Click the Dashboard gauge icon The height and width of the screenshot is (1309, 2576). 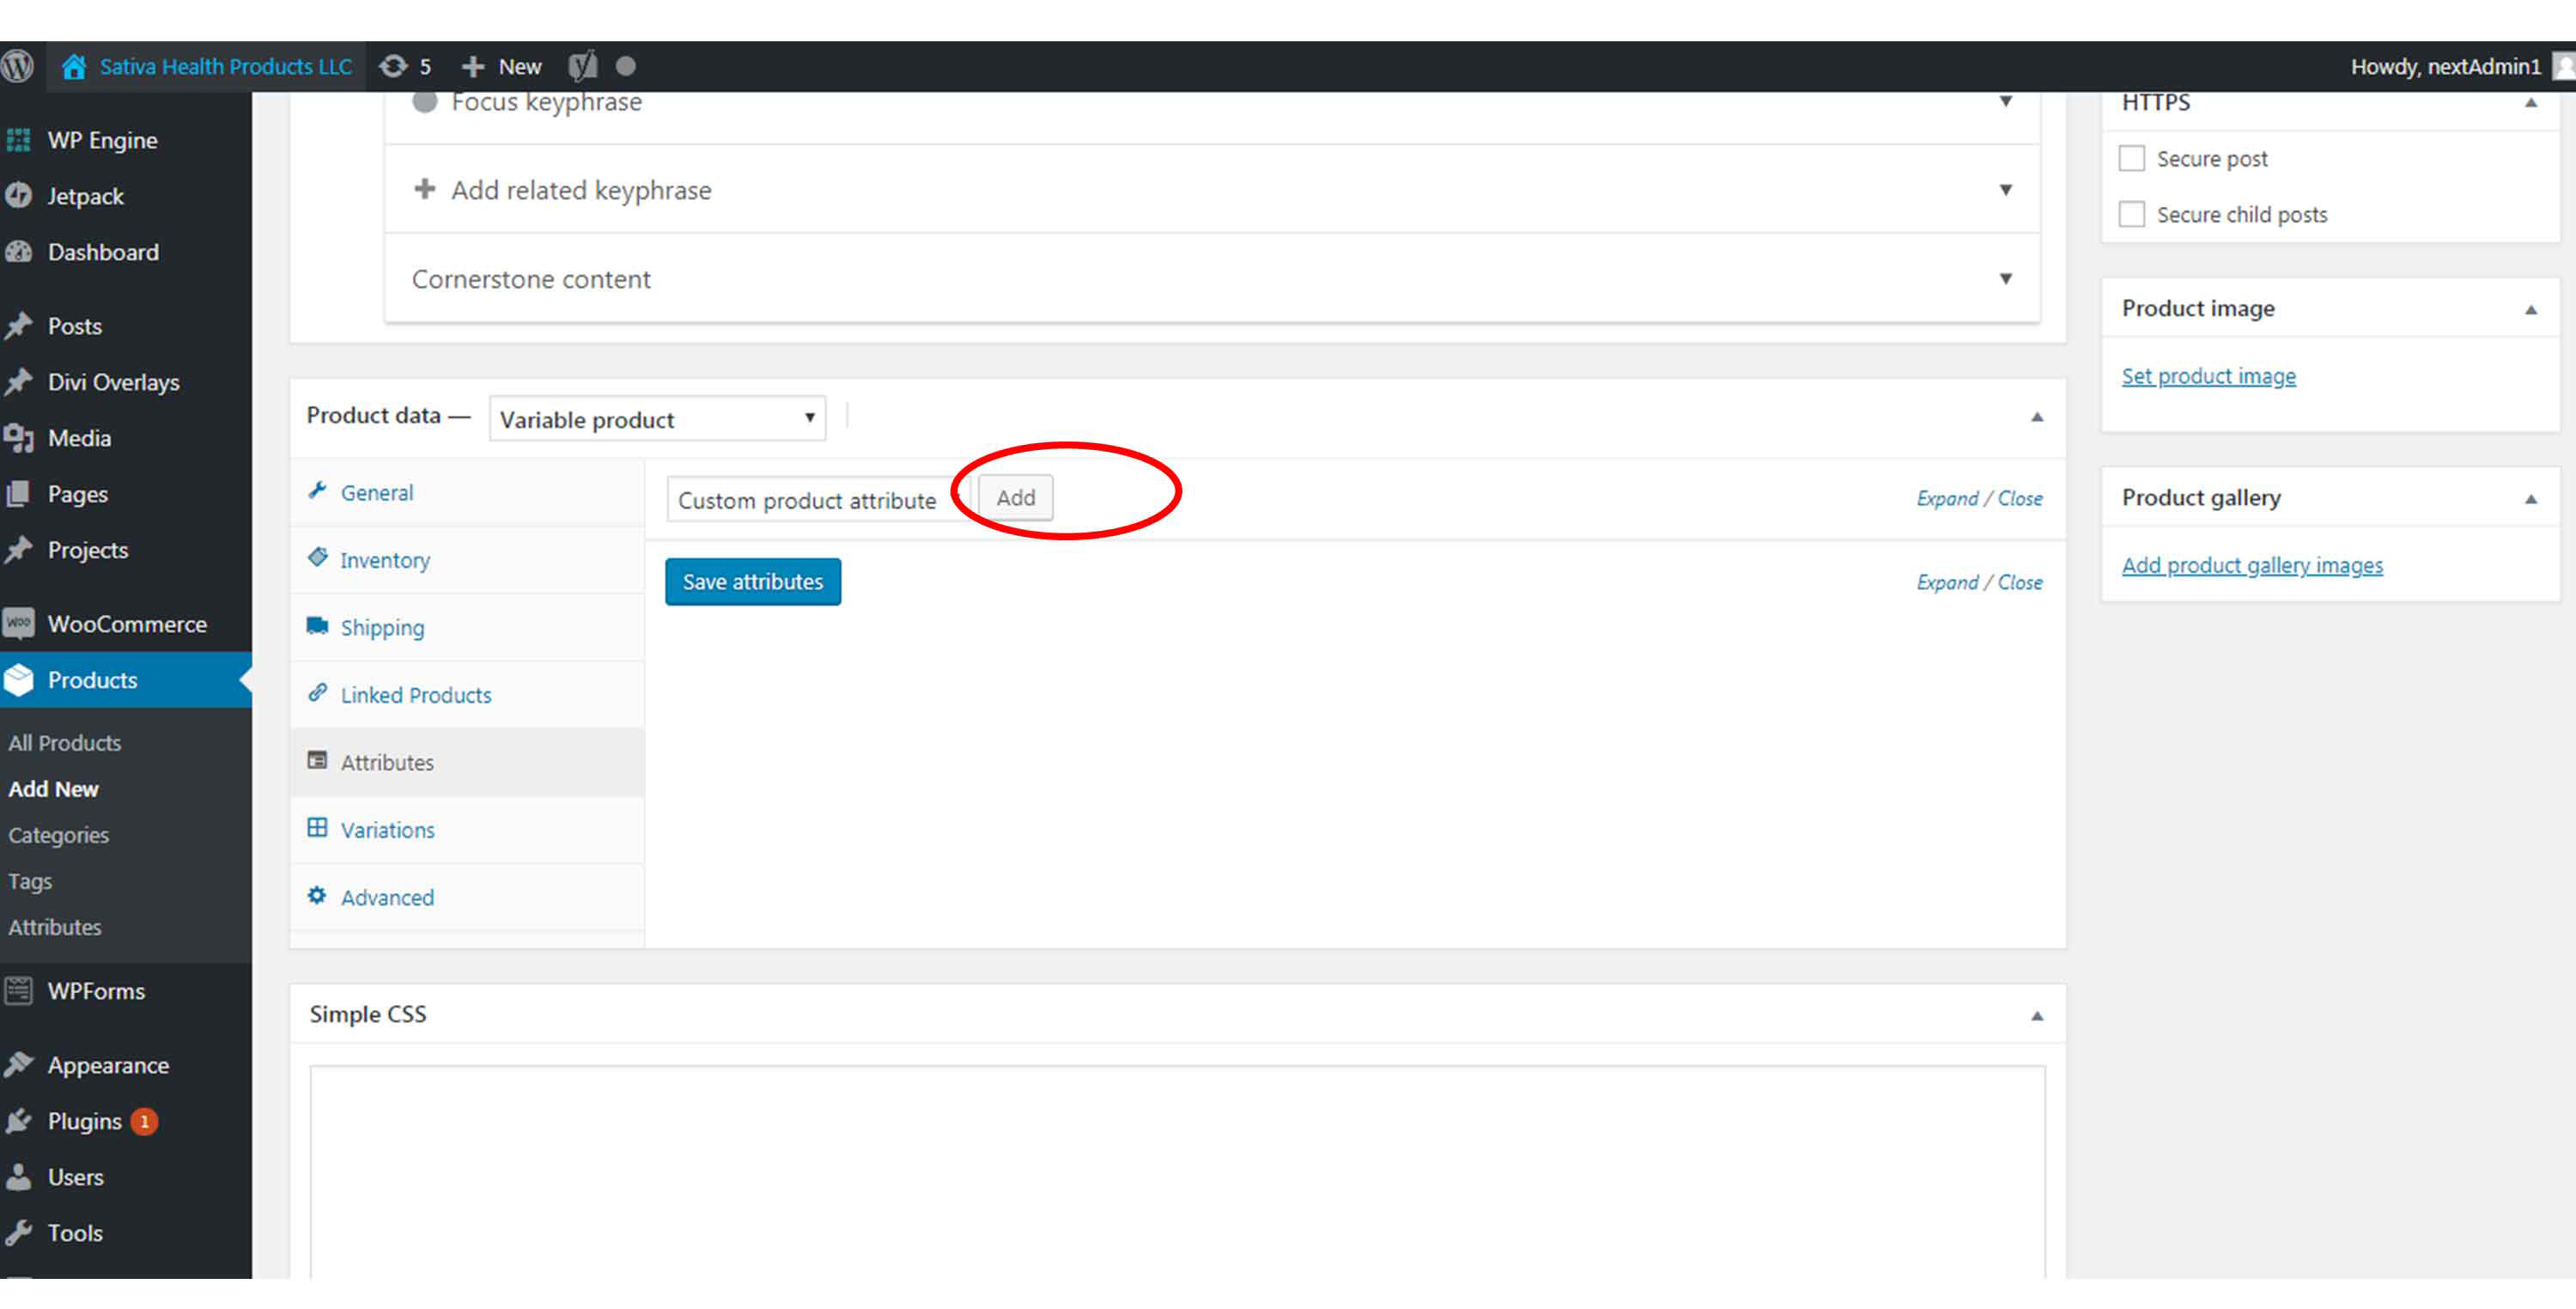click(x=18, y=252)
